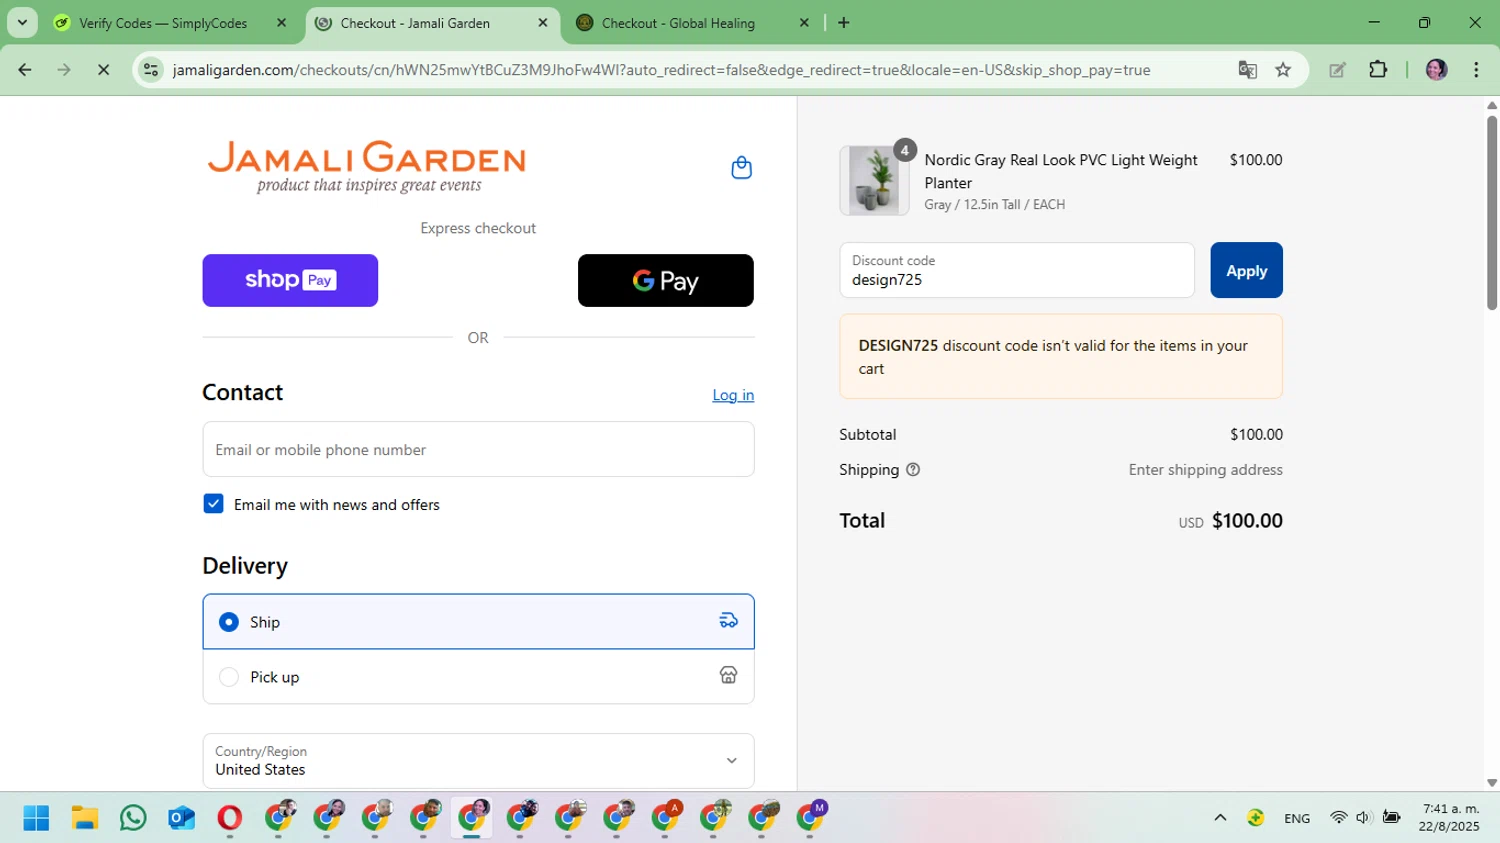
Task: Stop page loading with X button
Action: click(x=103, y=70)
